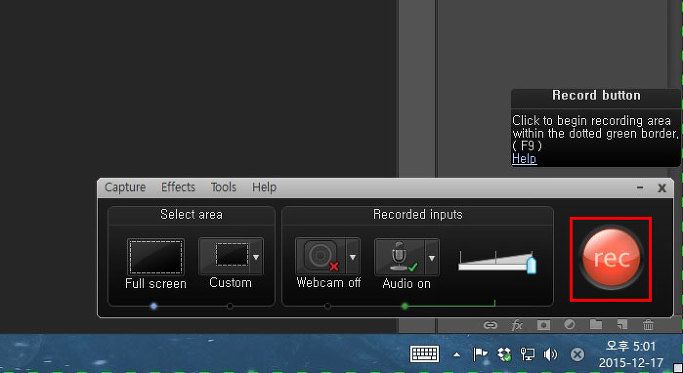Open the audio source dropdown arrow
Viewport: 683px width, 373px height.
click(x=432, y=258)
